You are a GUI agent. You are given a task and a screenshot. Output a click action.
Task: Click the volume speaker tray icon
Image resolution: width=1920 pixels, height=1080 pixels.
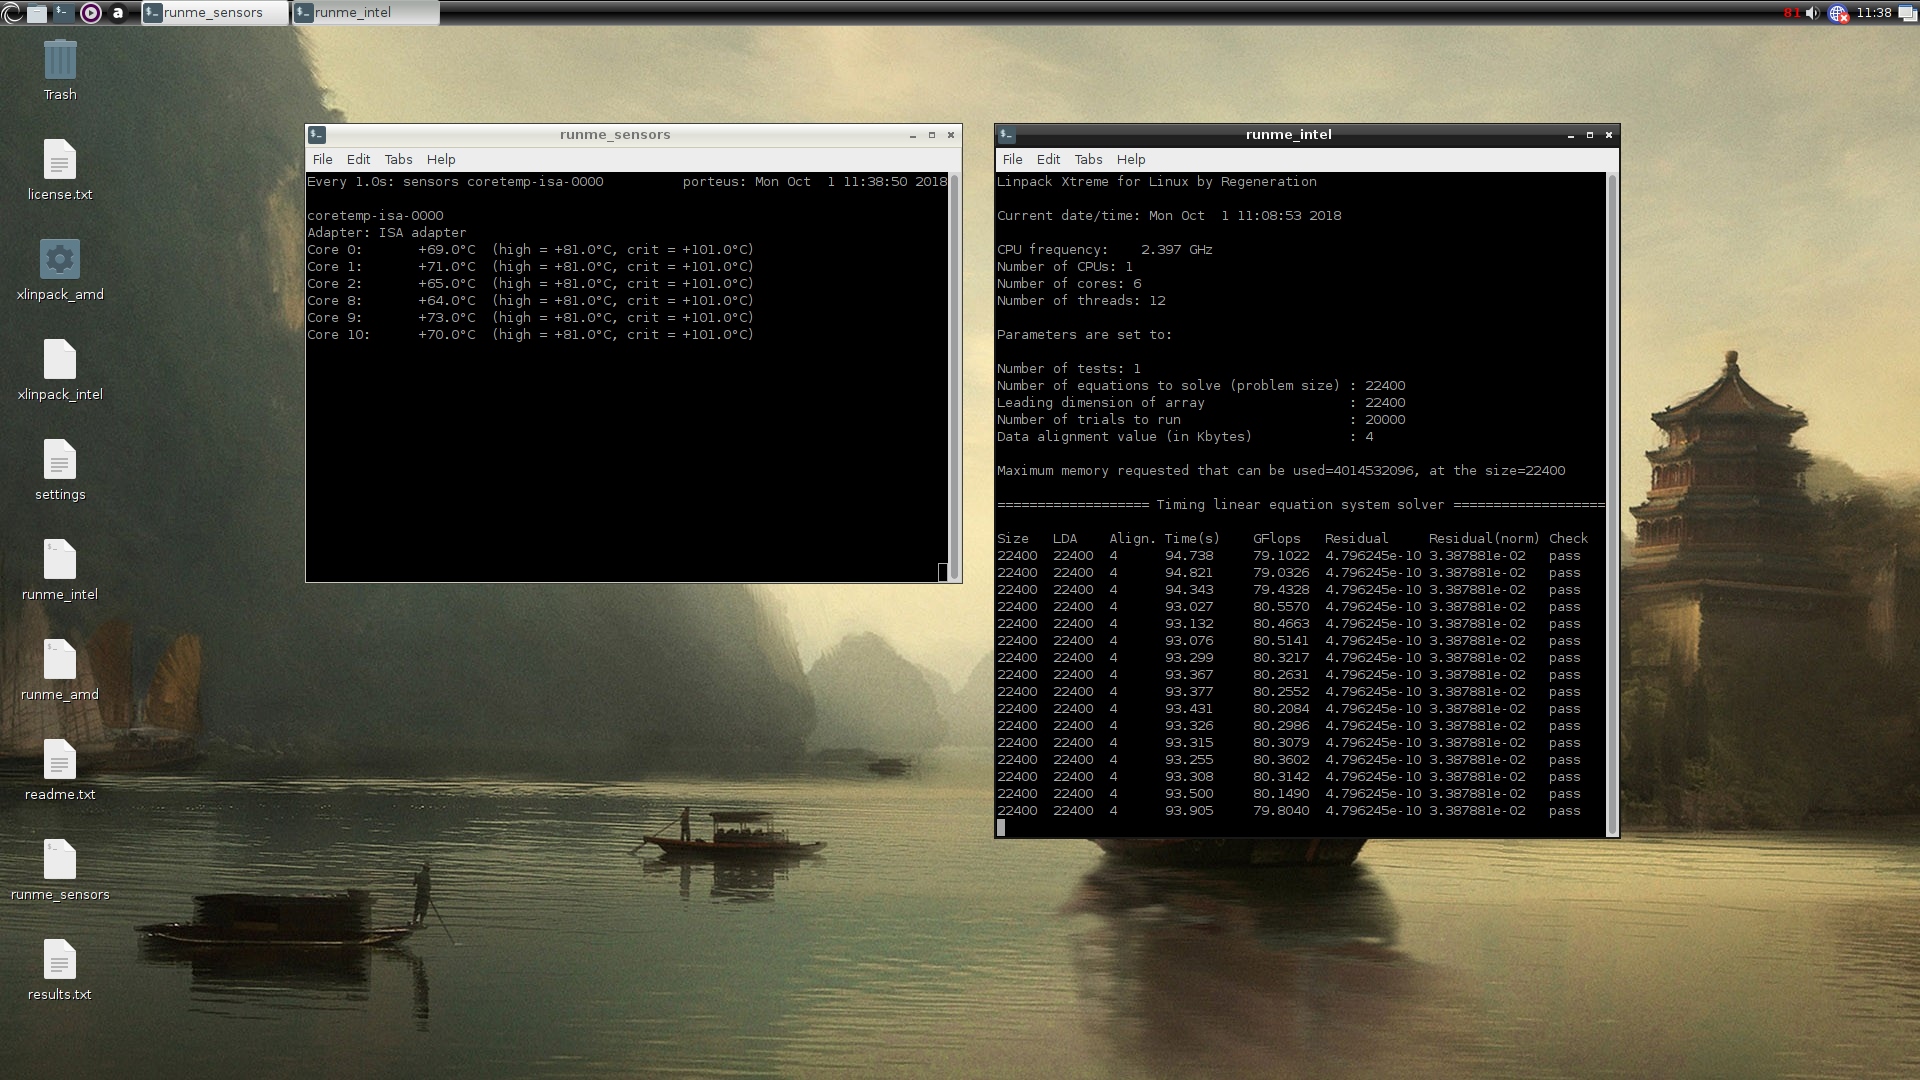pyautogui.click(x=1812, y=13)
